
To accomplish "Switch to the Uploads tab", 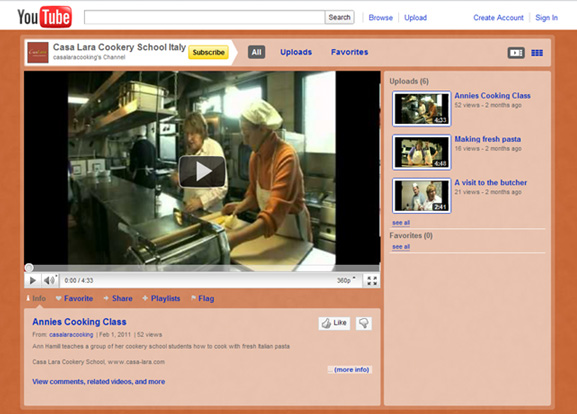I will pos(296,52).
